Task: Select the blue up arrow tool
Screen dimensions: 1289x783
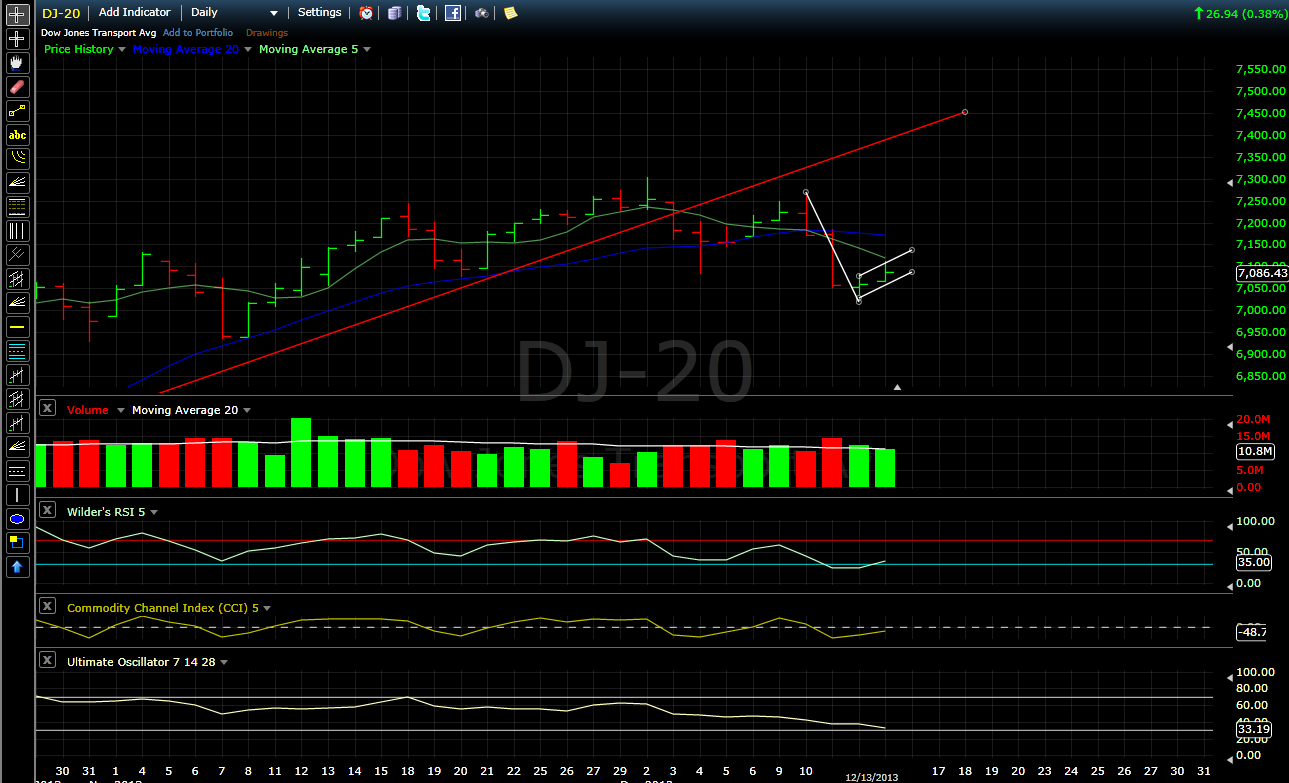Action: tap(17, 567)
